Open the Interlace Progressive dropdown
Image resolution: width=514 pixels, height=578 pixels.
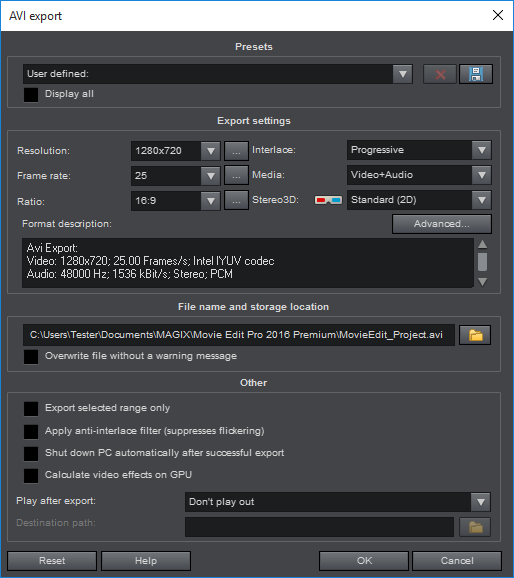point(419,150)
